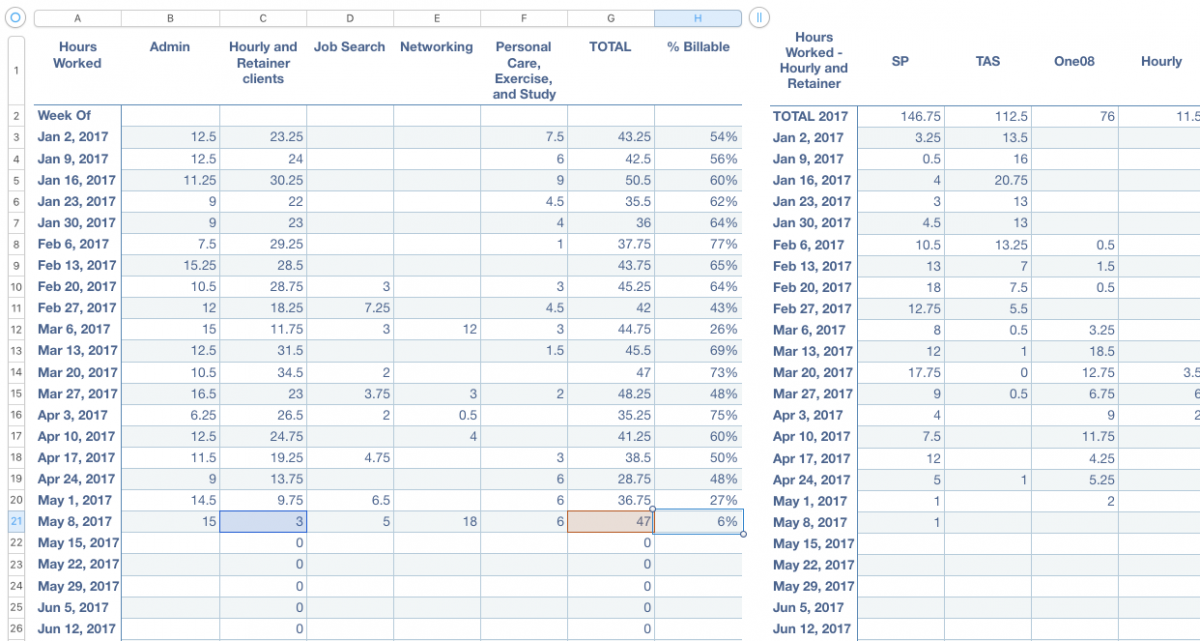This screenshot has width=1200, height=641.
Task: Click 'Personal Care, Exercise, and Study' header
Action: [x=524, y=70]
